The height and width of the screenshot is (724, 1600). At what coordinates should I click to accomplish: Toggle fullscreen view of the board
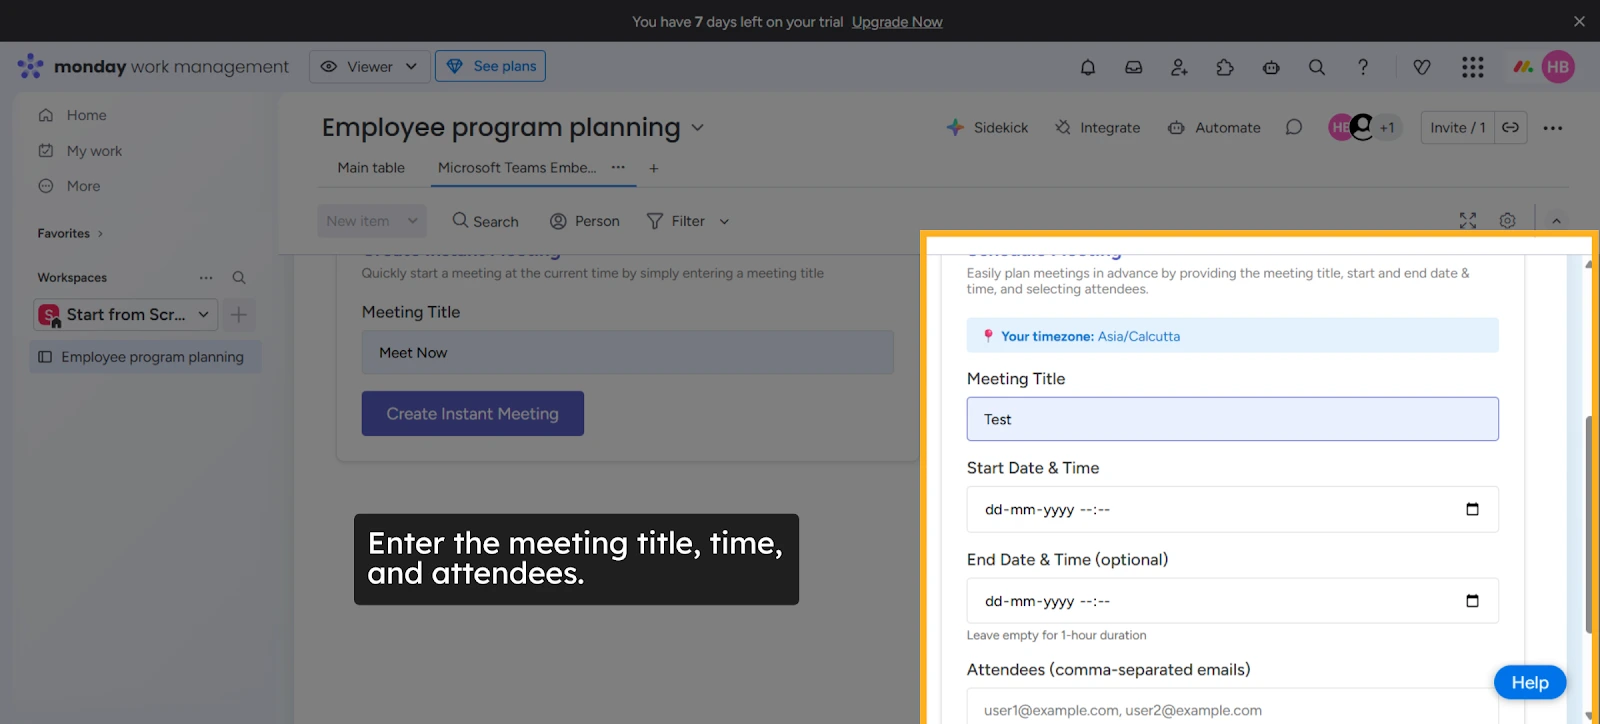point(1467,221)
